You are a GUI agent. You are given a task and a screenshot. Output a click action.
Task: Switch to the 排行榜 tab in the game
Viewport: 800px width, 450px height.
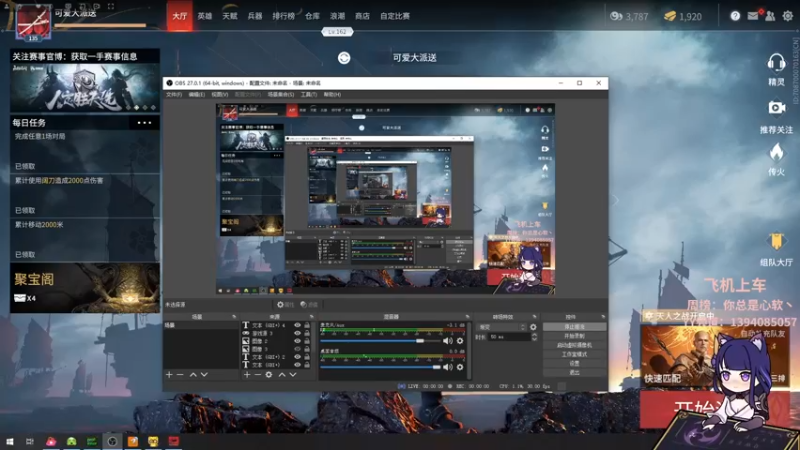tap(284, 16)
